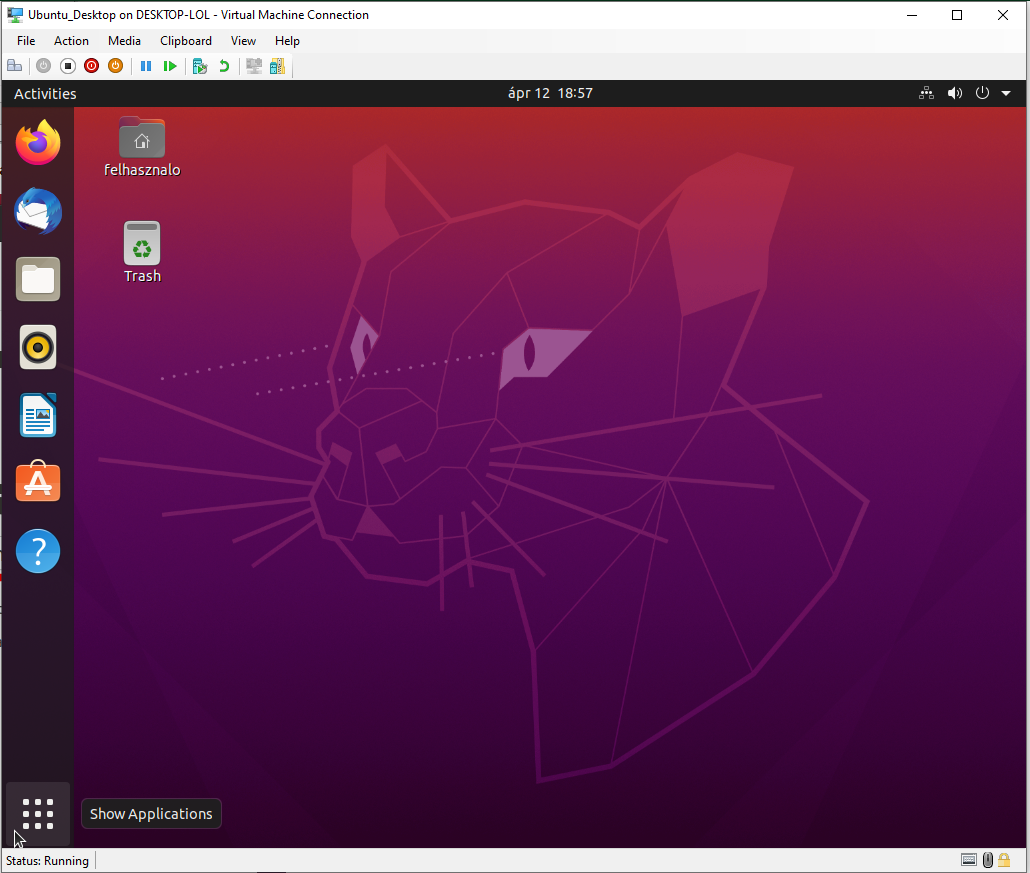Expand the Ubuntu system menu arrow
1030x873 pixels.
[x=1006, y=93]
